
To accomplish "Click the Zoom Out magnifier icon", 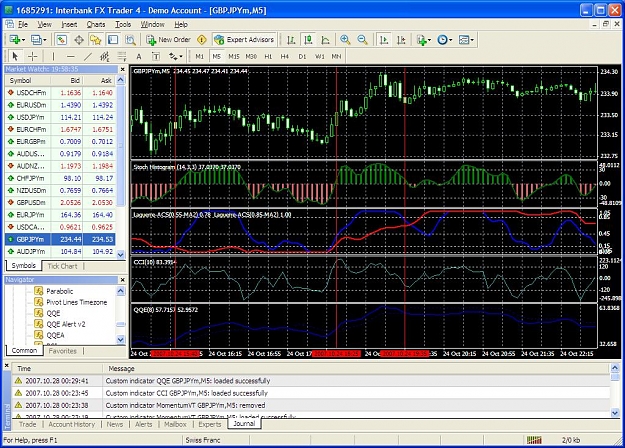I will point(362,39).
